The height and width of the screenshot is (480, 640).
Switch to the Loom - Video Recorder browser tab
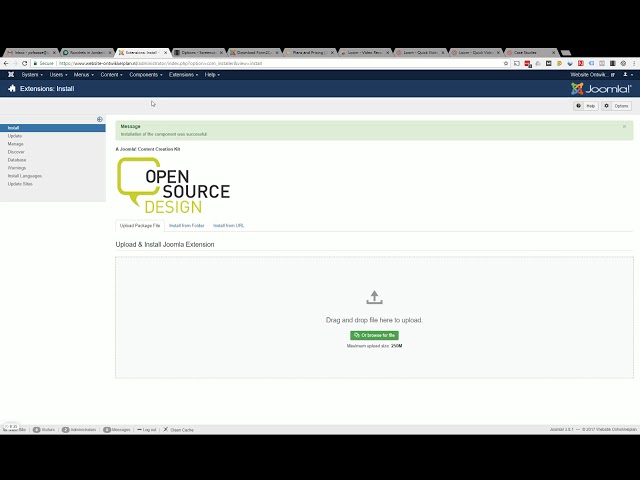tap(364, 53)
